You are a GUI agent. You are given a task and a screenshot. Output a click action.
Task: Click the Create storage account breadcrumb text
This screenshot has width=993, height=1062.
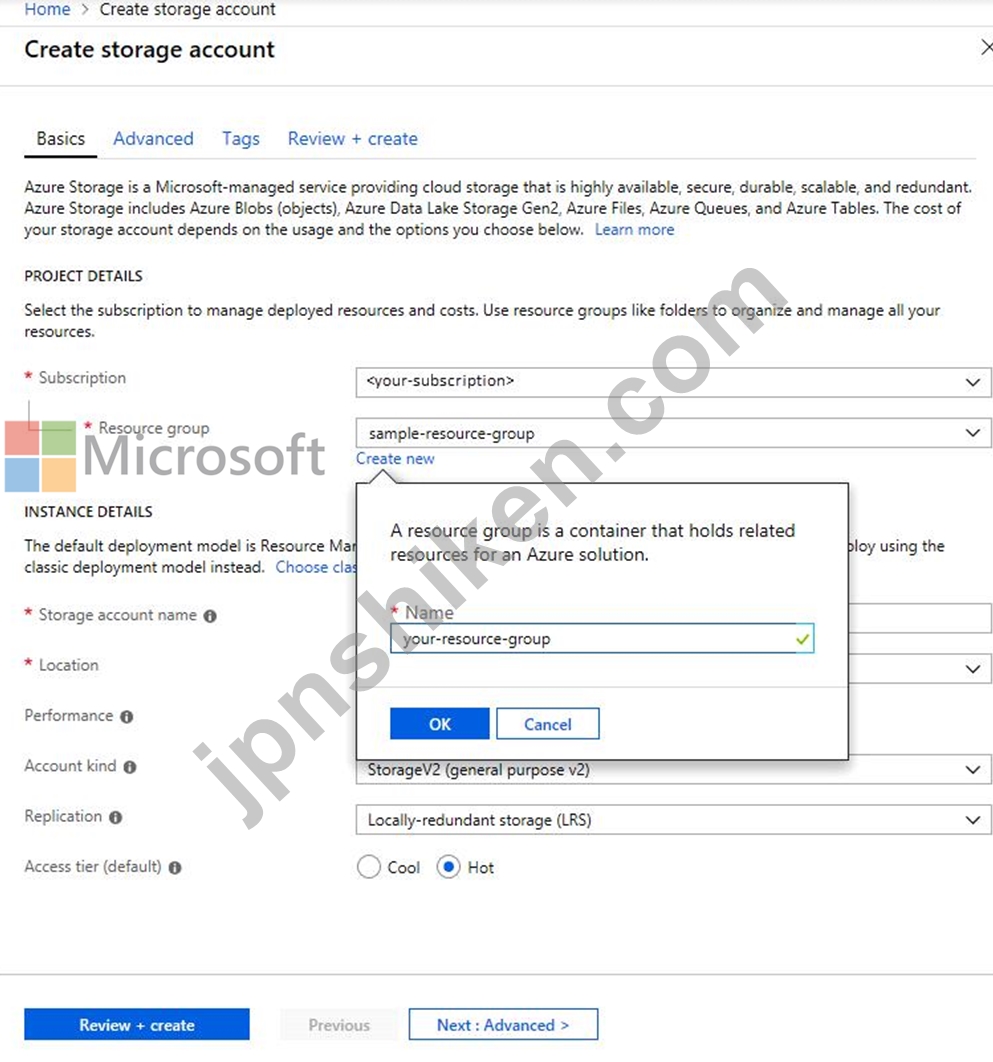pyautogui.click(x=188, y=9)
